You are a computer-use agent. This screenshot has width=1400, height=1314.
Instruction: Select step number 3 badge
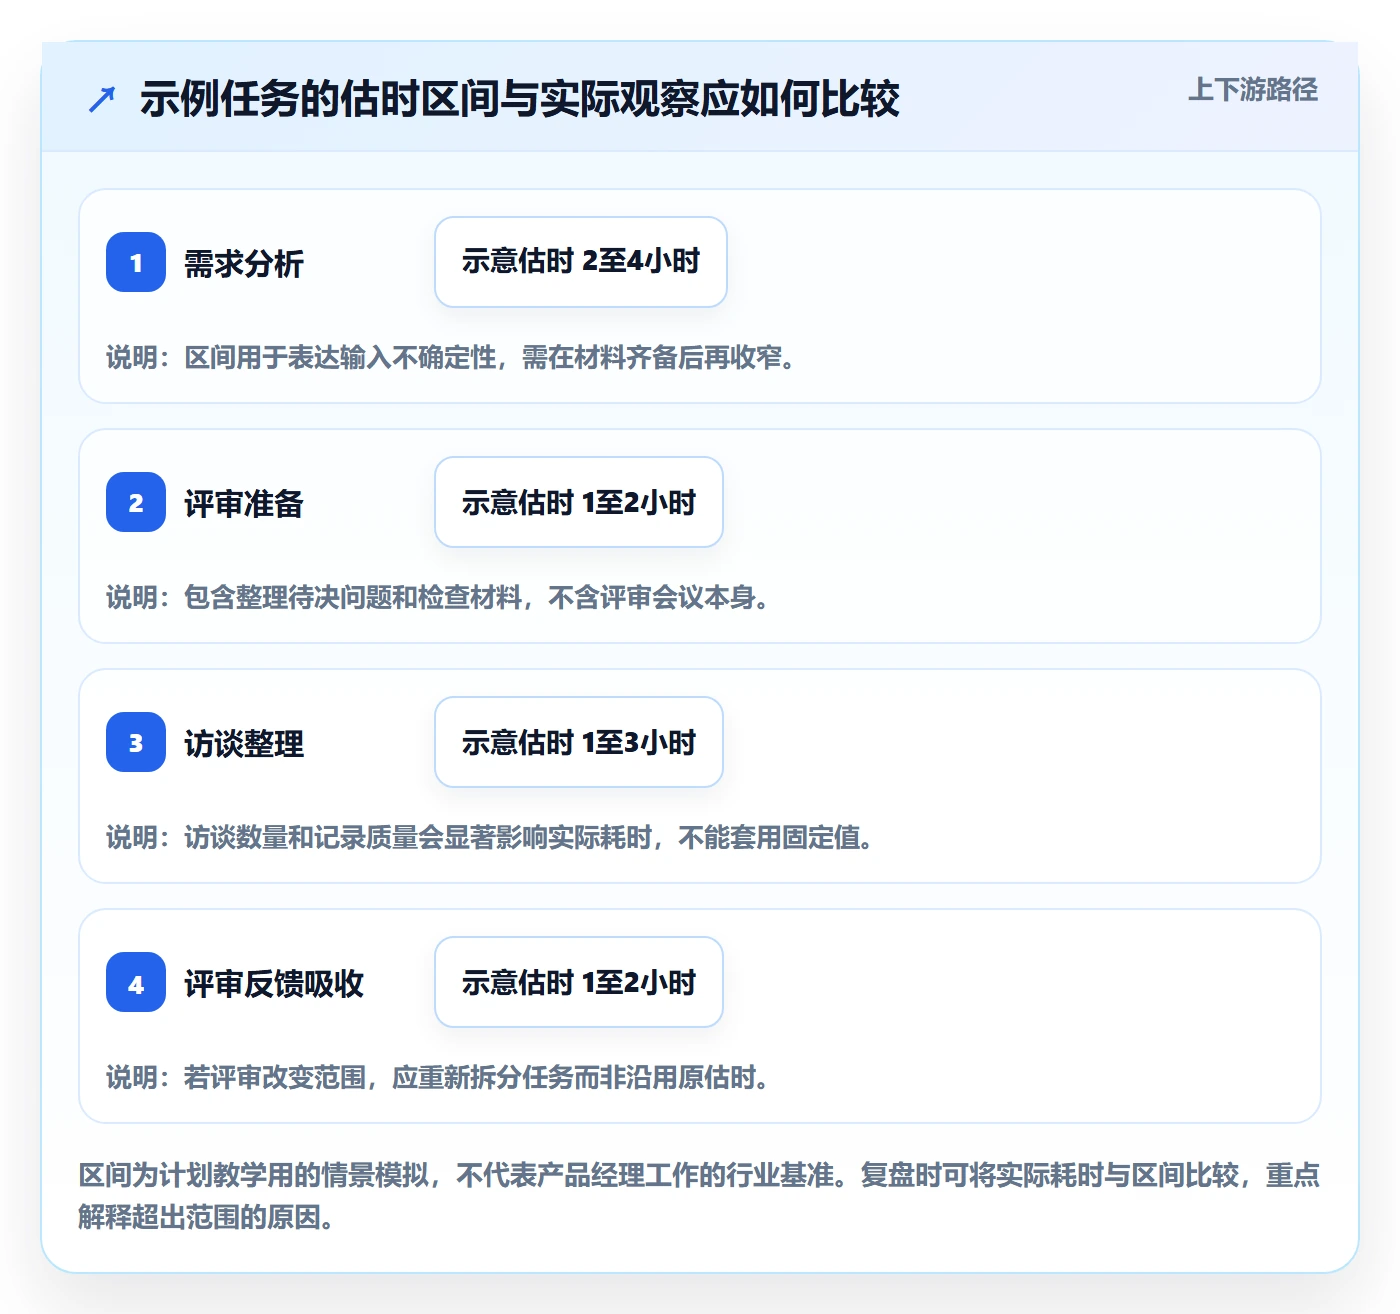click(x=136, y=742)
